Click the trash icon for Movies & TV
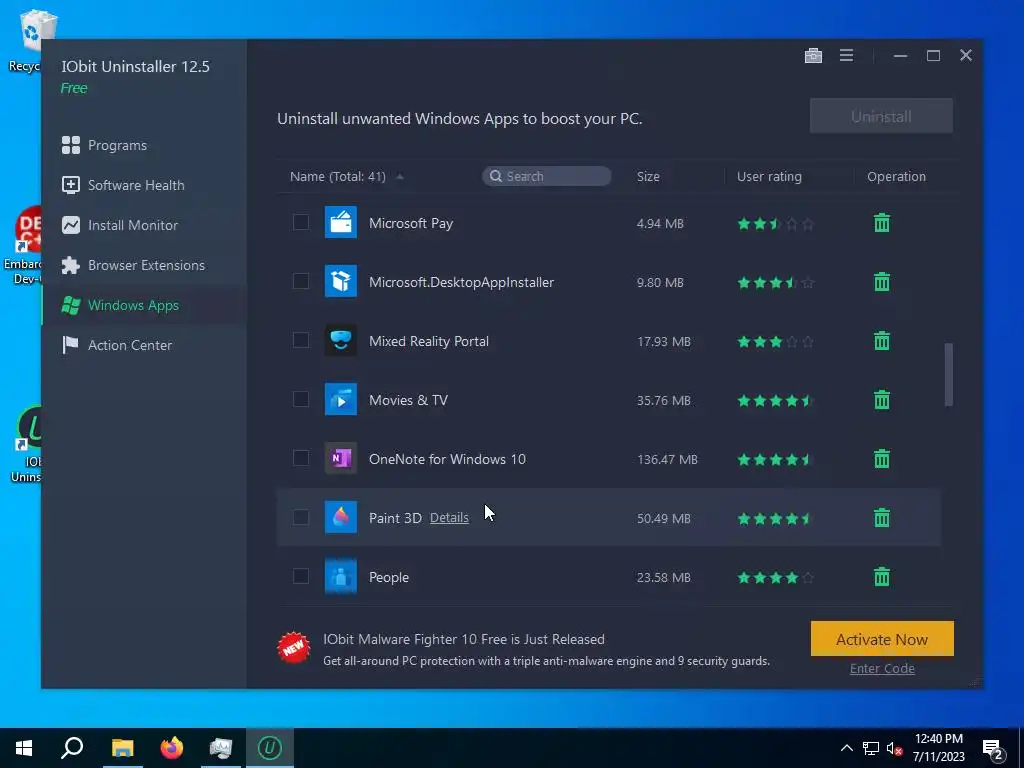 pyautogui.click(x=882, y=400)
